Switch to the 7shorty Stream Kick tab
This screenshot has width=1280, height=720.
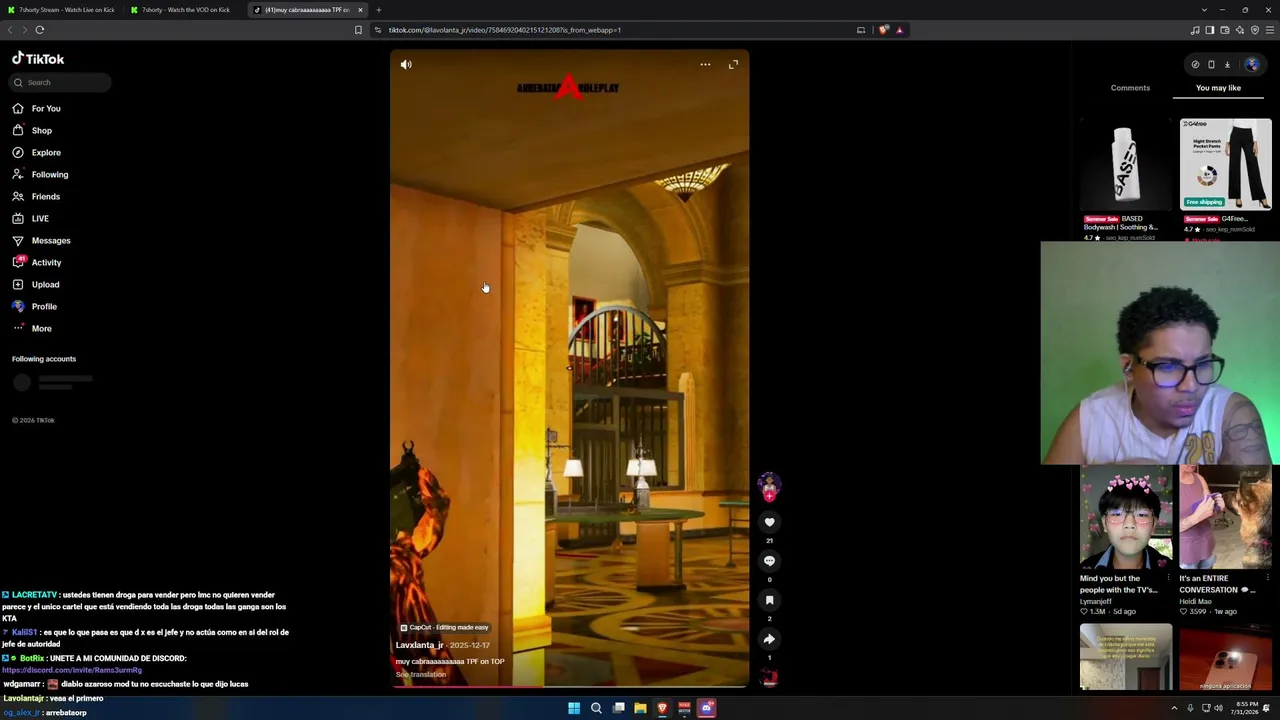coord(62,10)
